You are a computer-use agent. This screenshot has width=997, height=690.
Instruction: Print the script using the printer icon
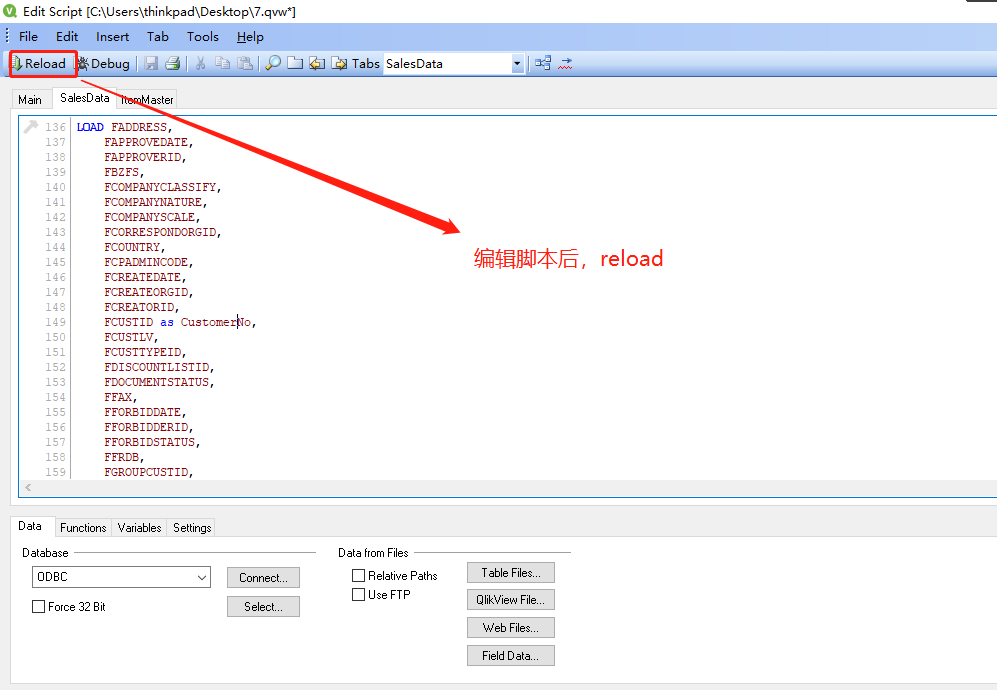click(x=172, y=64)
